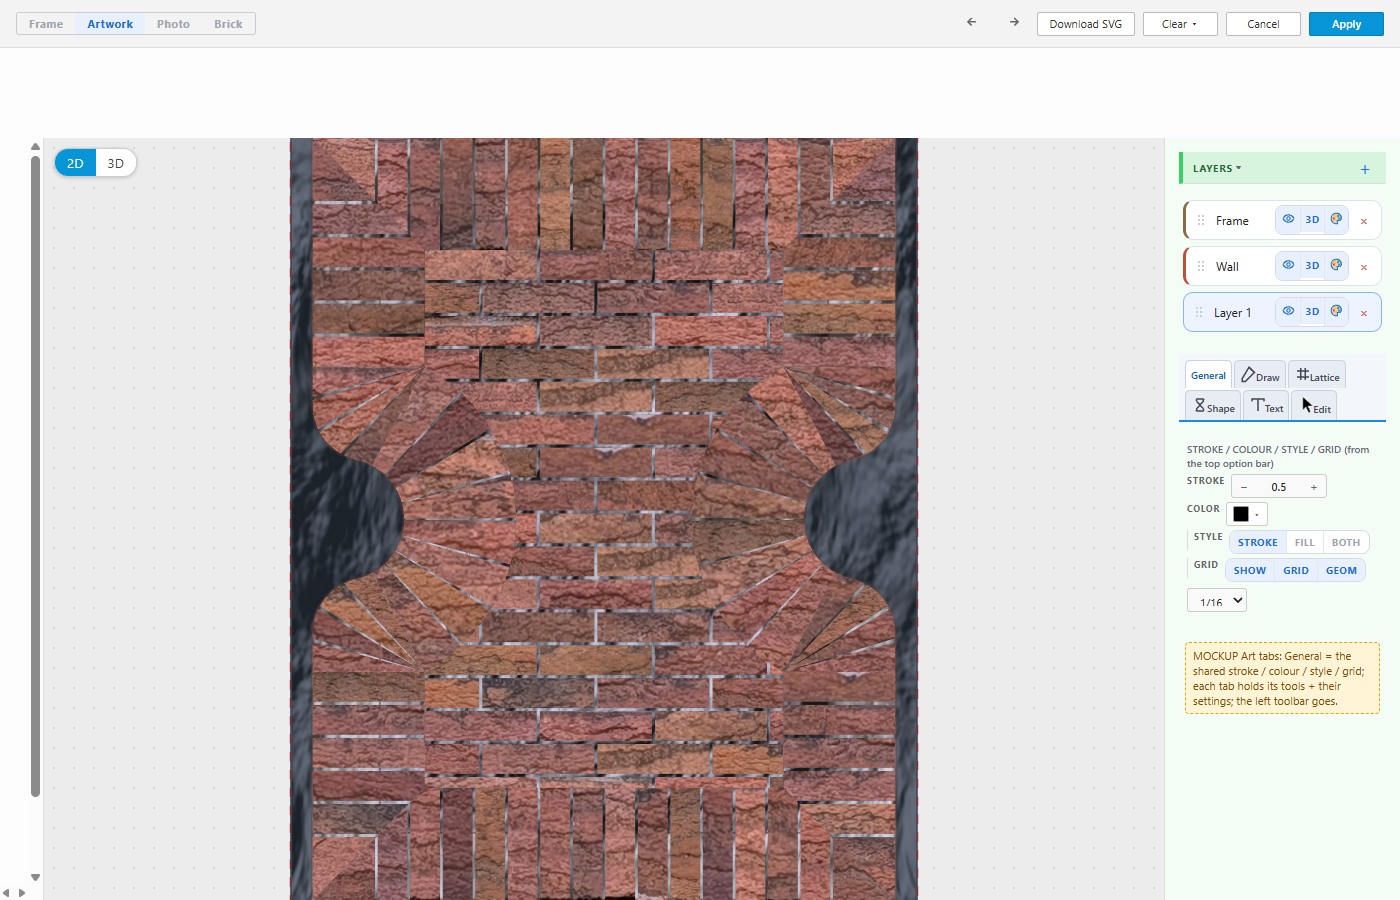Screen dimensions: 1400x900
Task: Delete Layer 1 with its x icon
Action: [x=1364, y=313]
